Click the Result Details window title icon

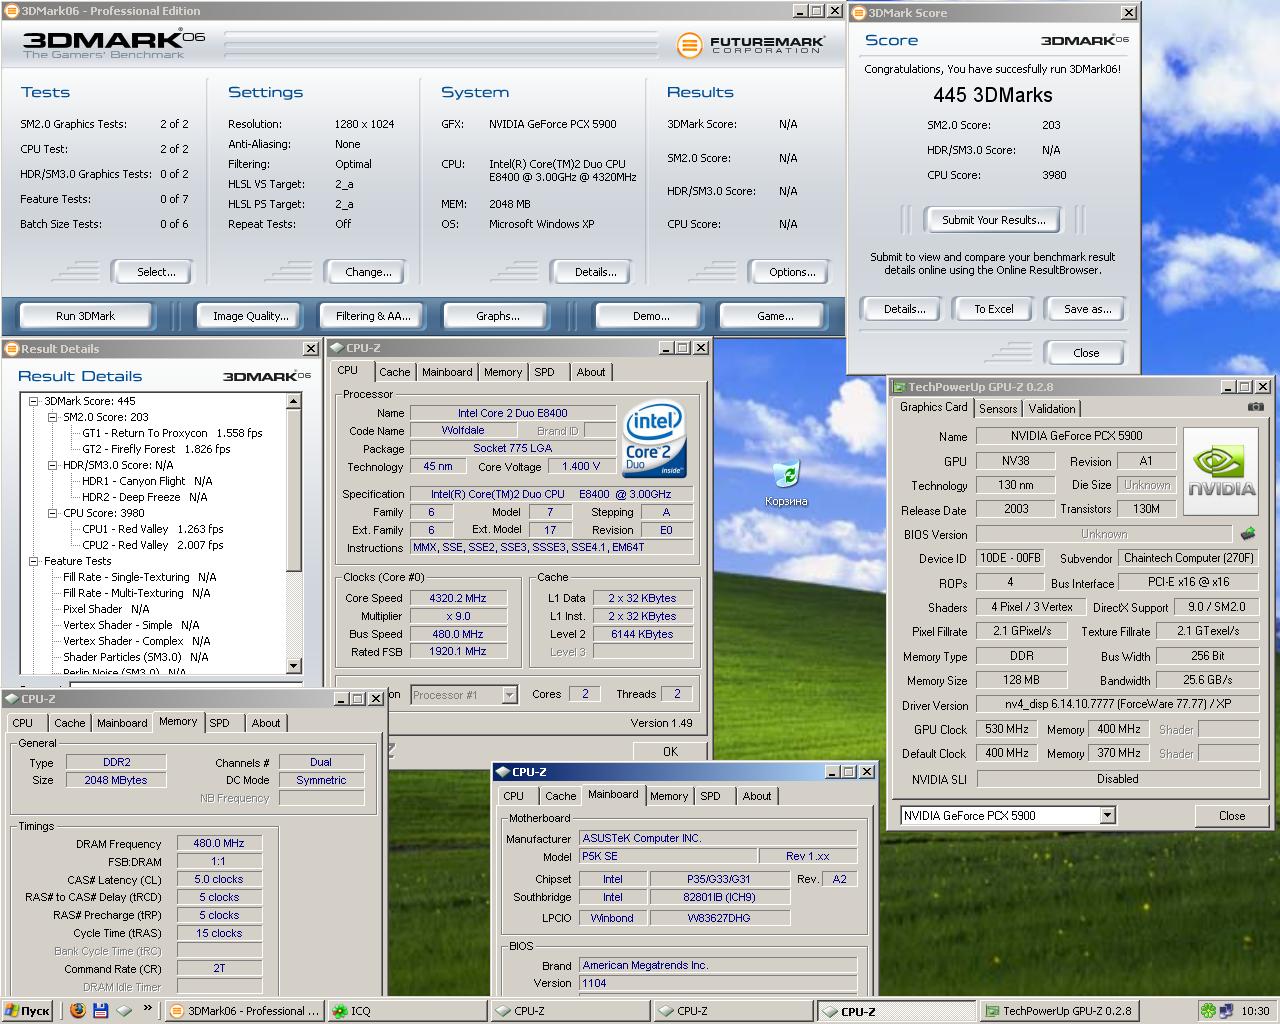[12, 349]
